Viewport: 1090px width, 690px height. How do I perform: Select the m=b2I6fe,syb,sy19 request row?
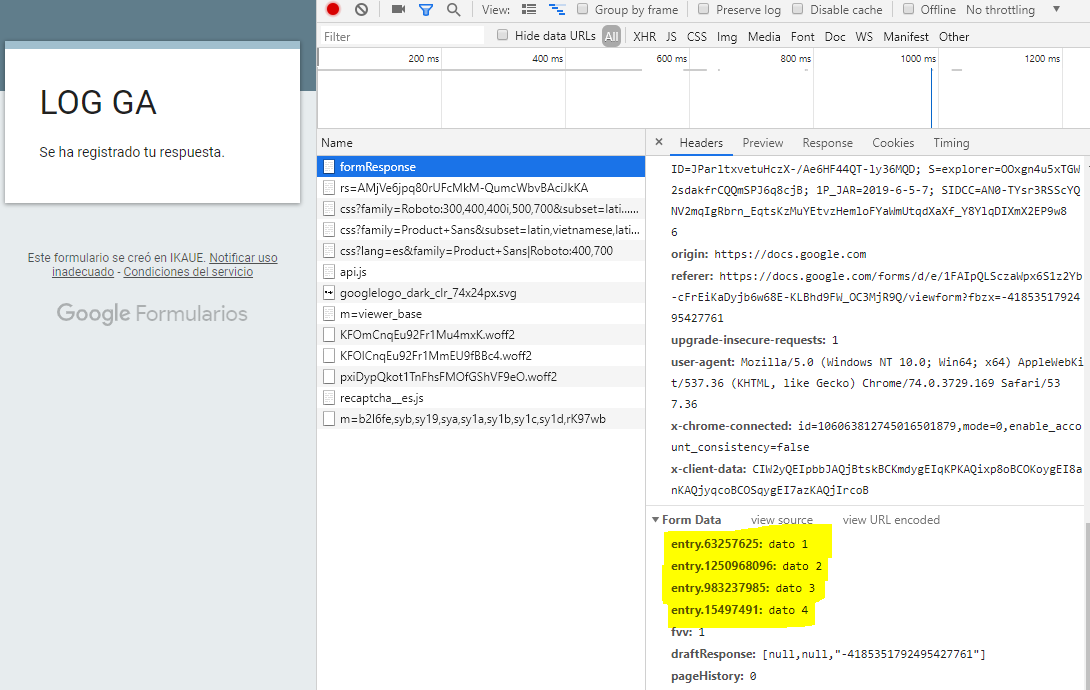[481, 418]
